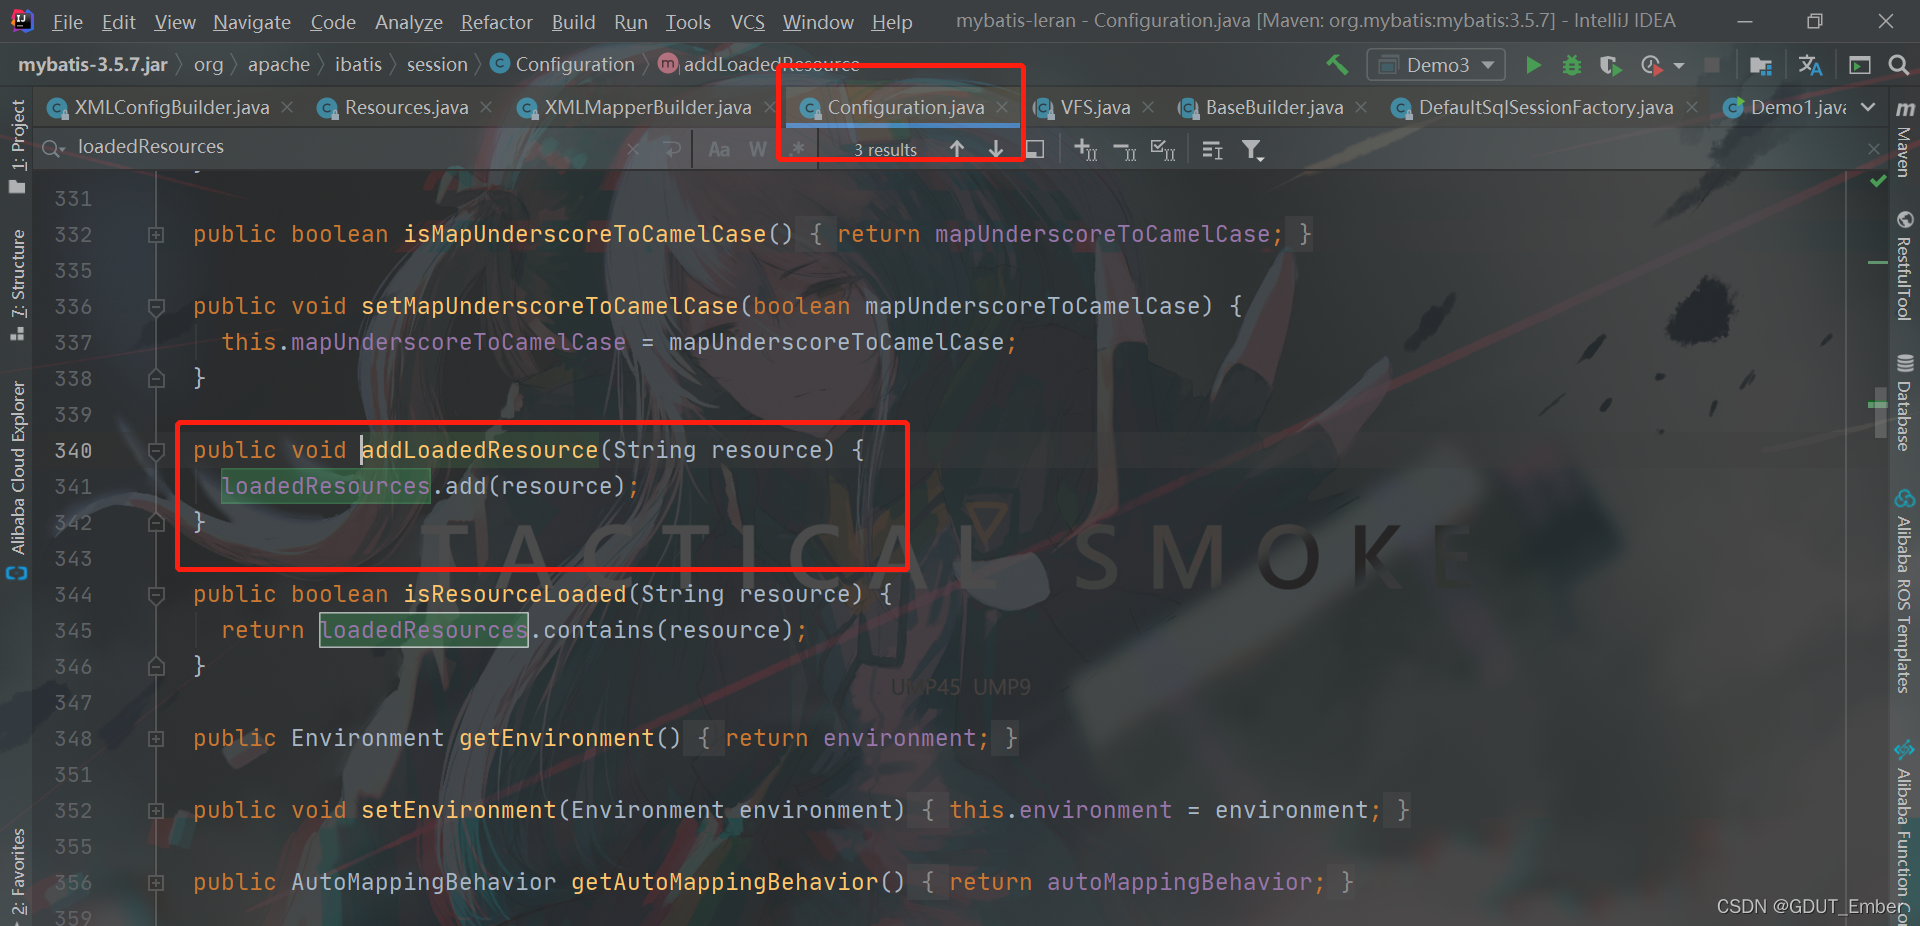Image resolution: width=1920 pixels, height=926 pixels.
Task: Switch to the BaseBuilder.java tab
Action: coord(1273,107)
